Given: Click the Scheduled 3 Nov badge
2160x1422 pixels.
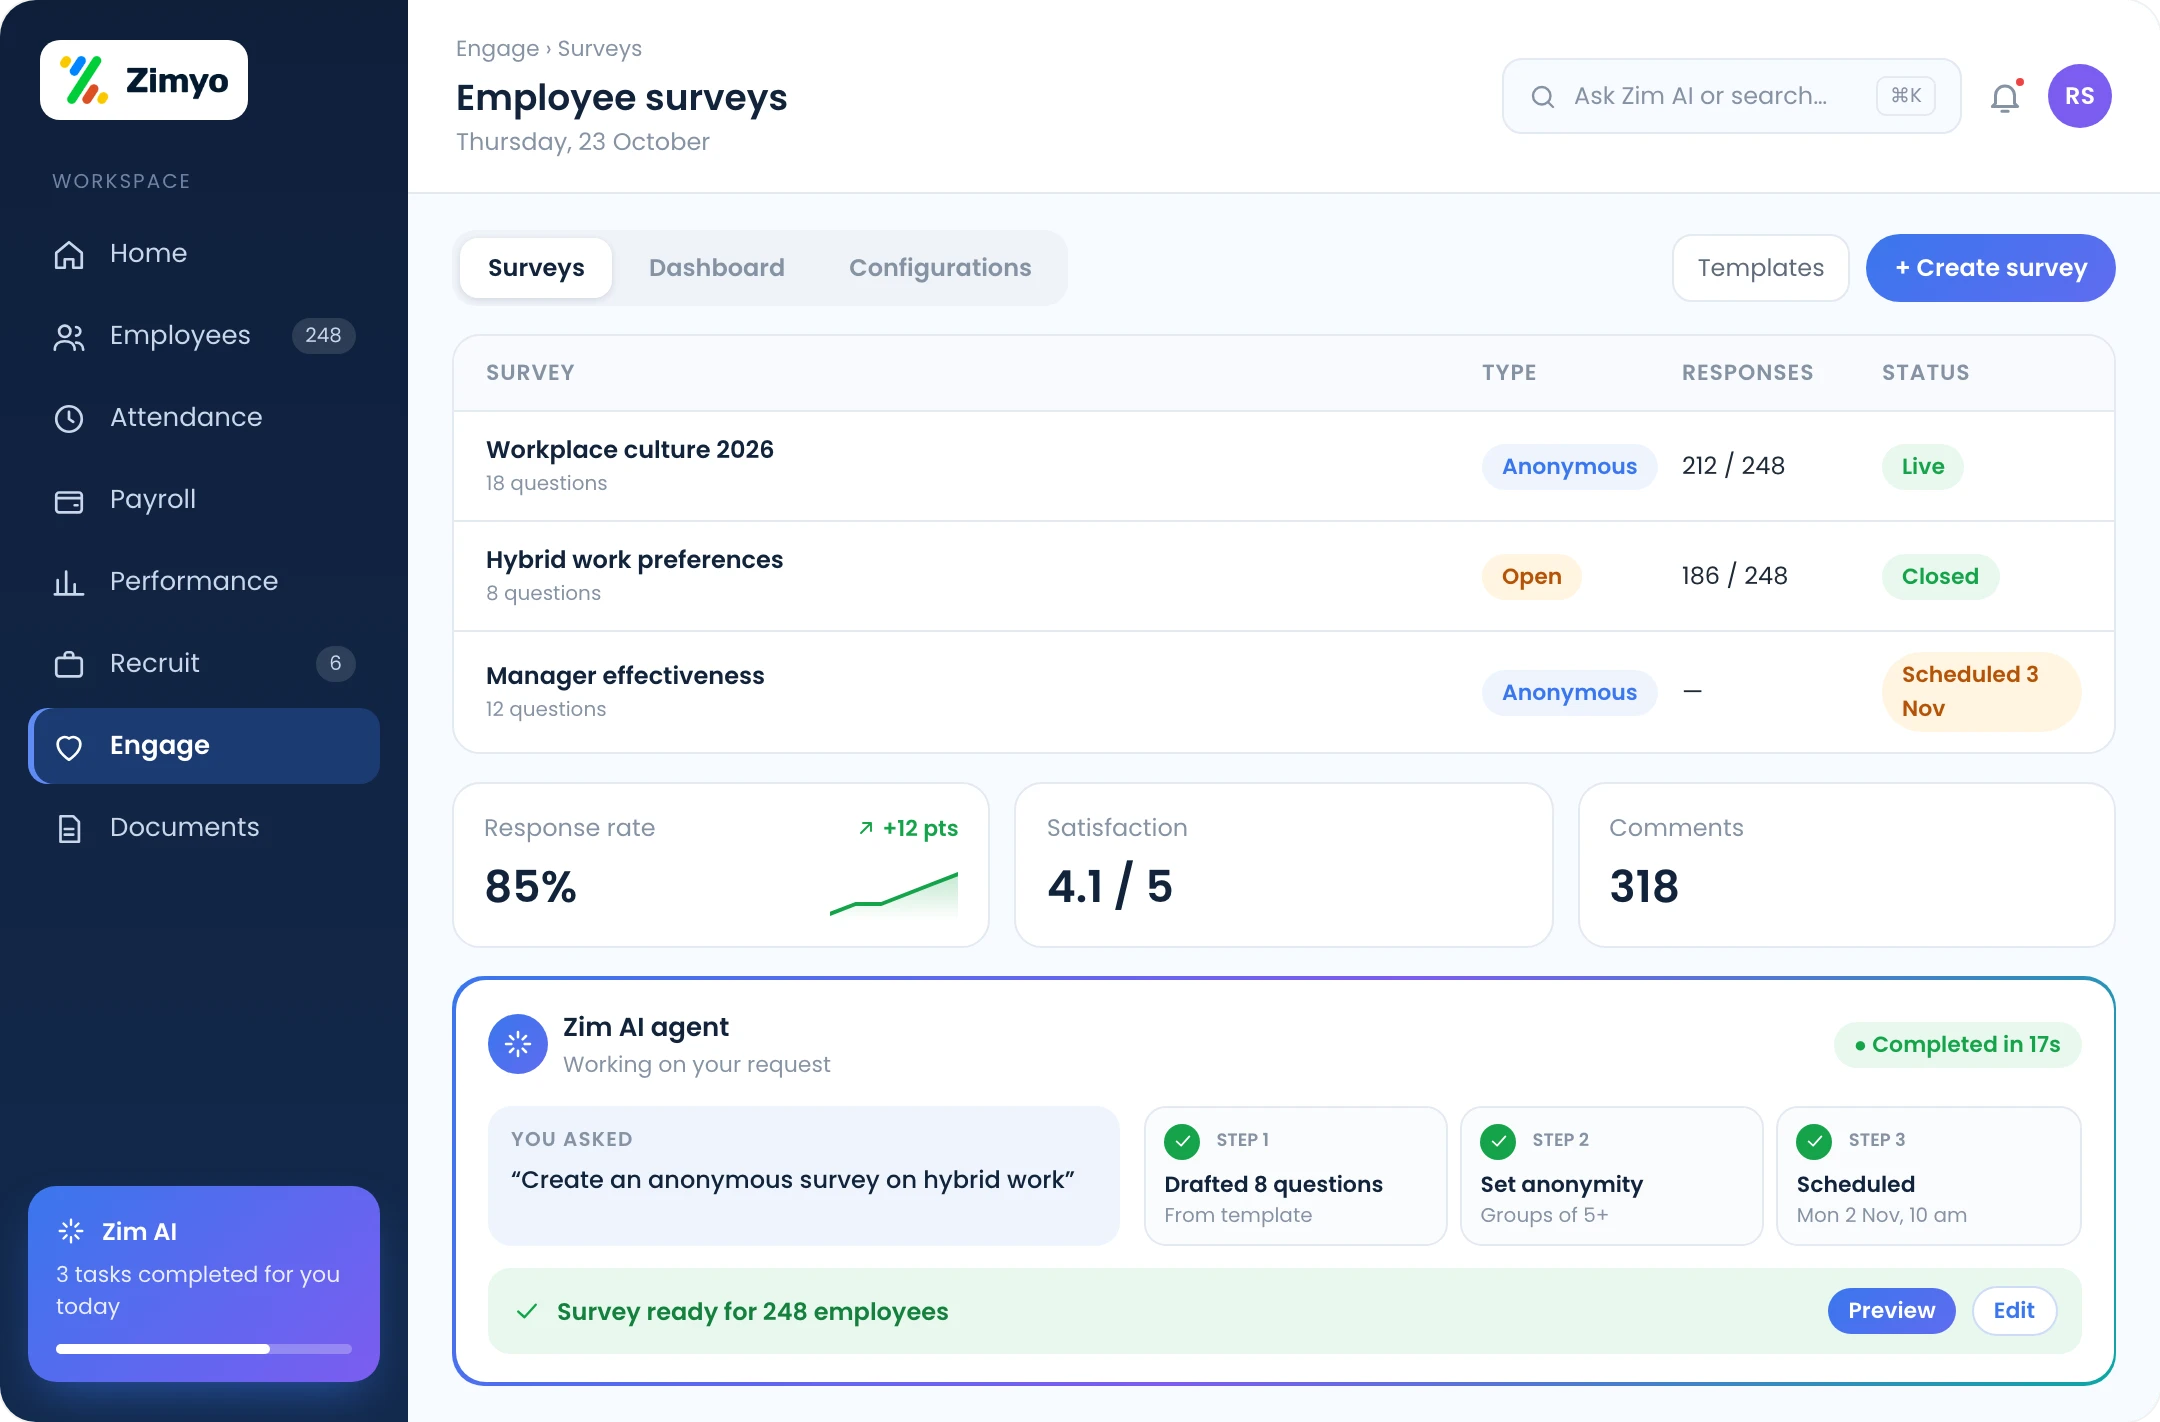Looking at the screenshot, I should [x=1982, y=692].
